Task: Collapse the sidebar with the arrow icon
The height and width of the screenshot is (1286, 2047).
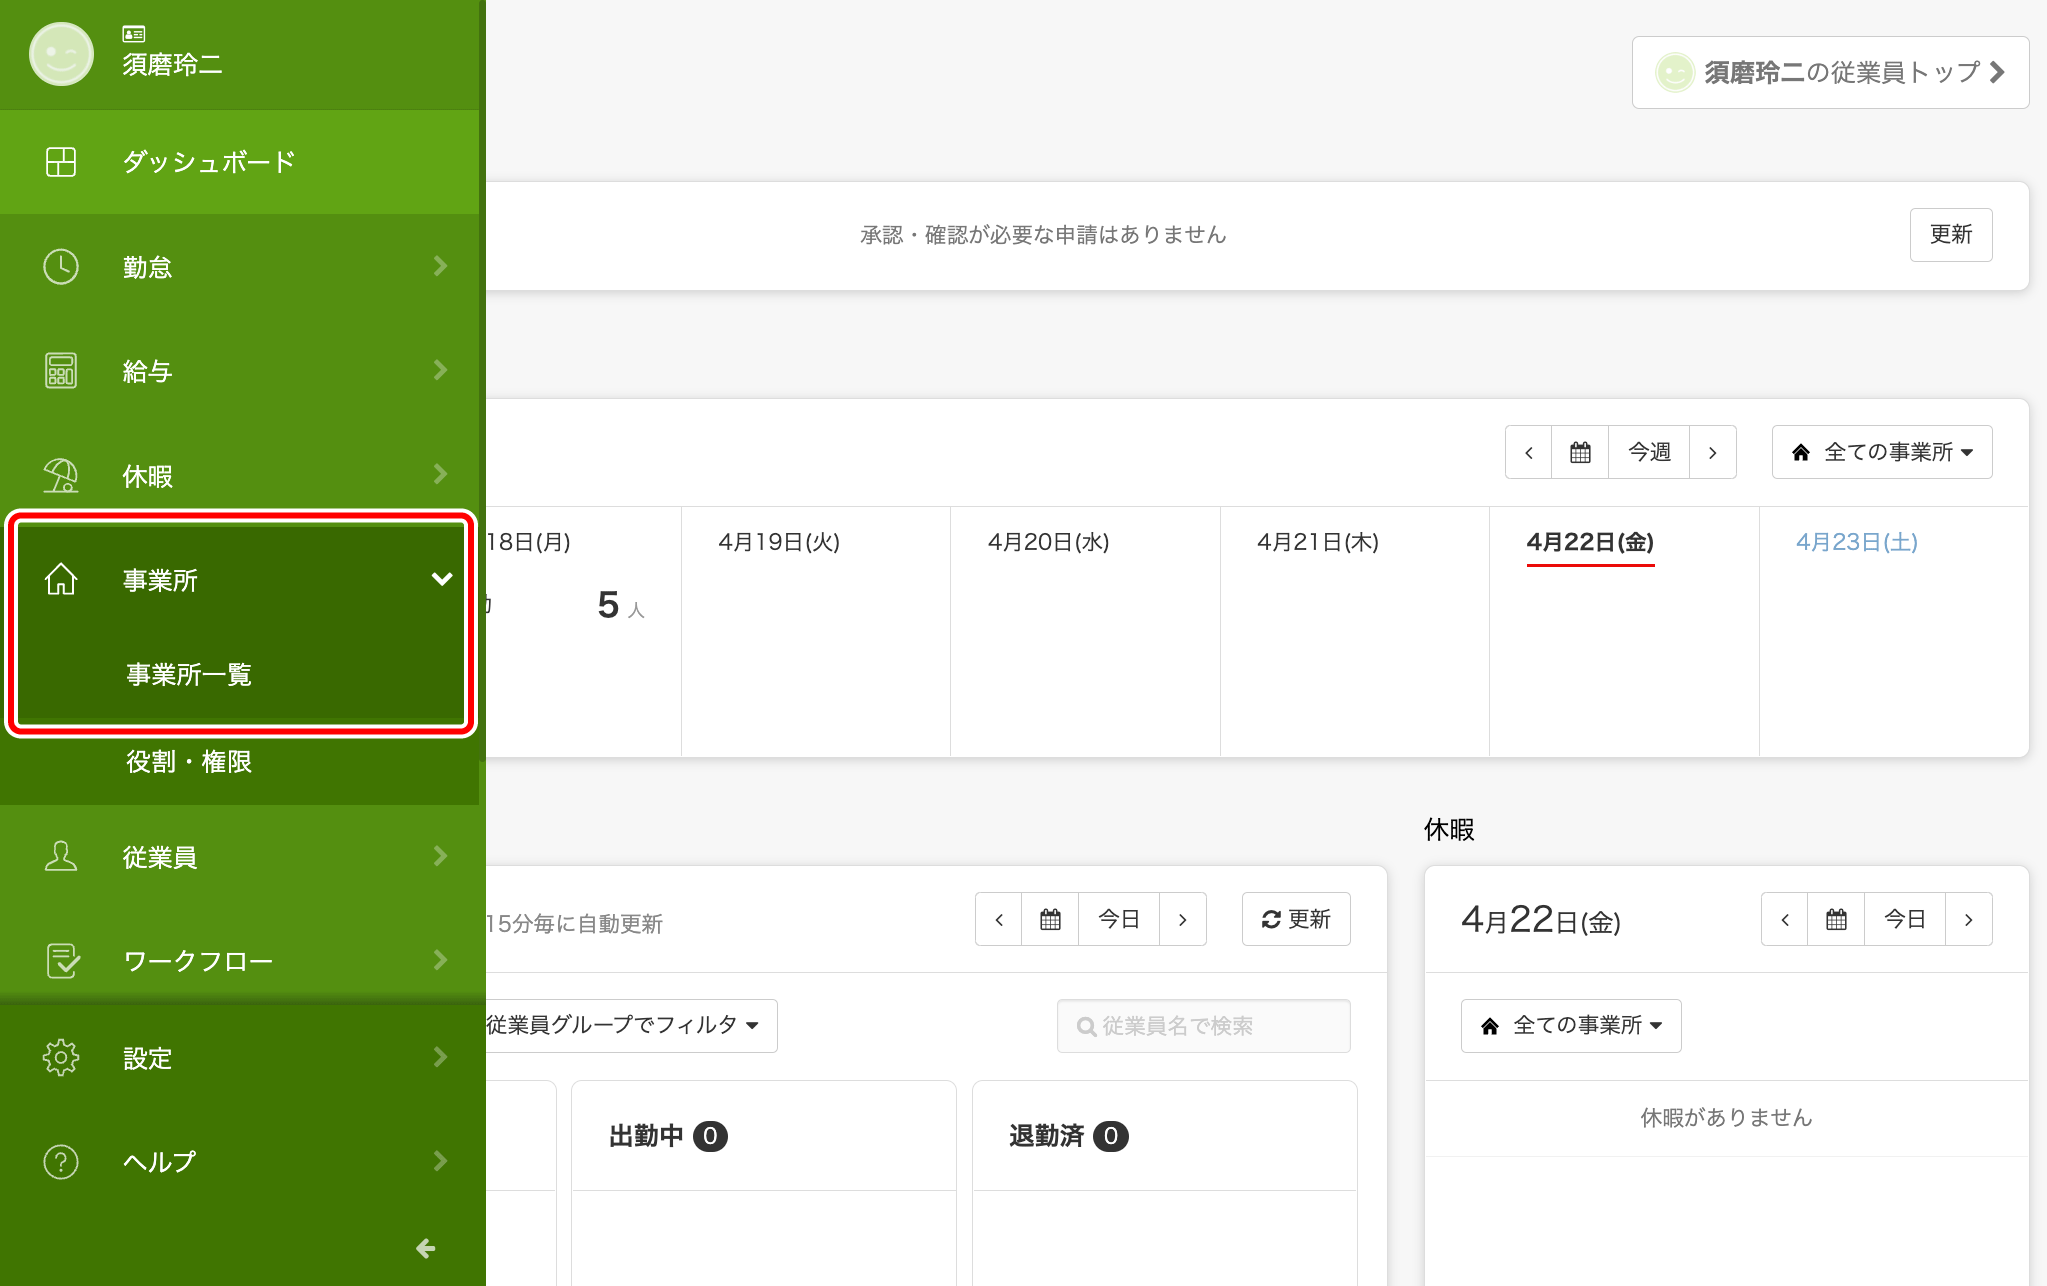Action: (x=425, y=1248)
